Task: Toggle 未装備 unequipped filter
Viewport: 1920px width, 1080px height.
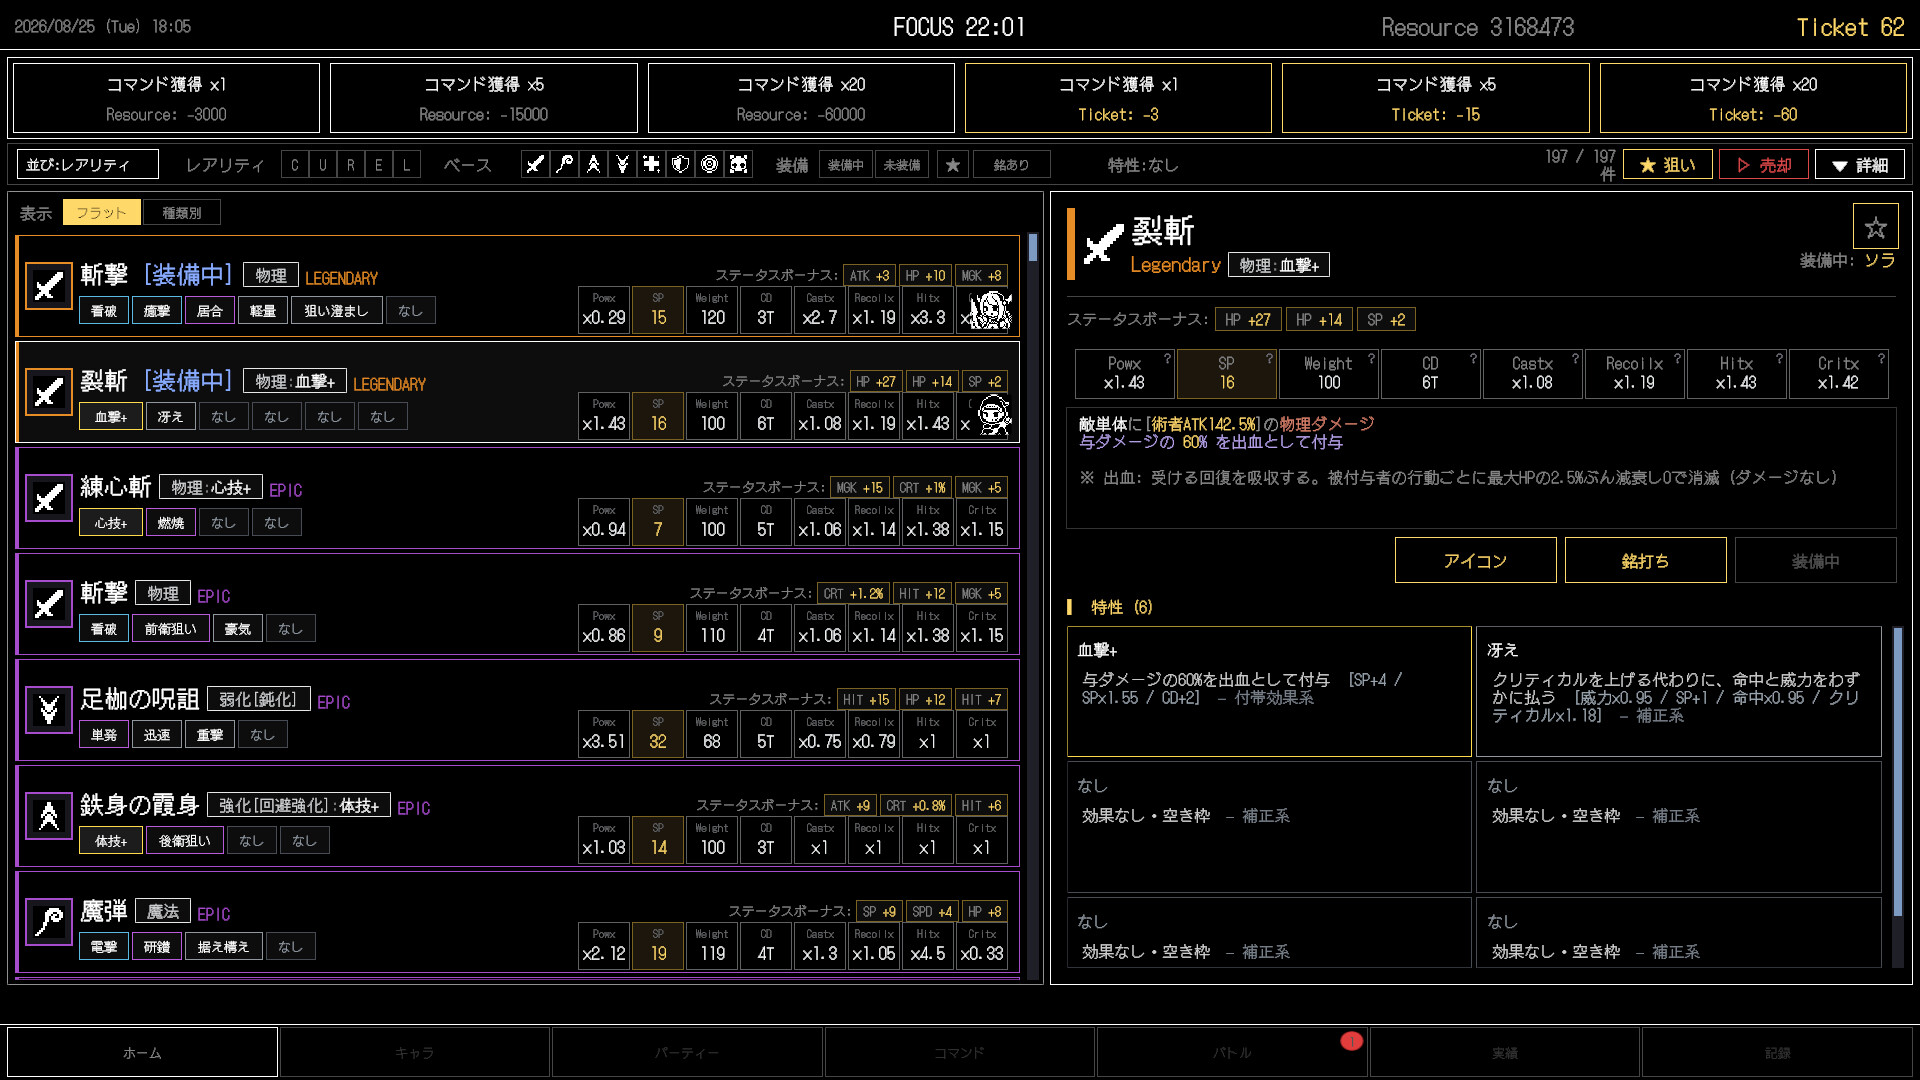Action: coord(902,165)
